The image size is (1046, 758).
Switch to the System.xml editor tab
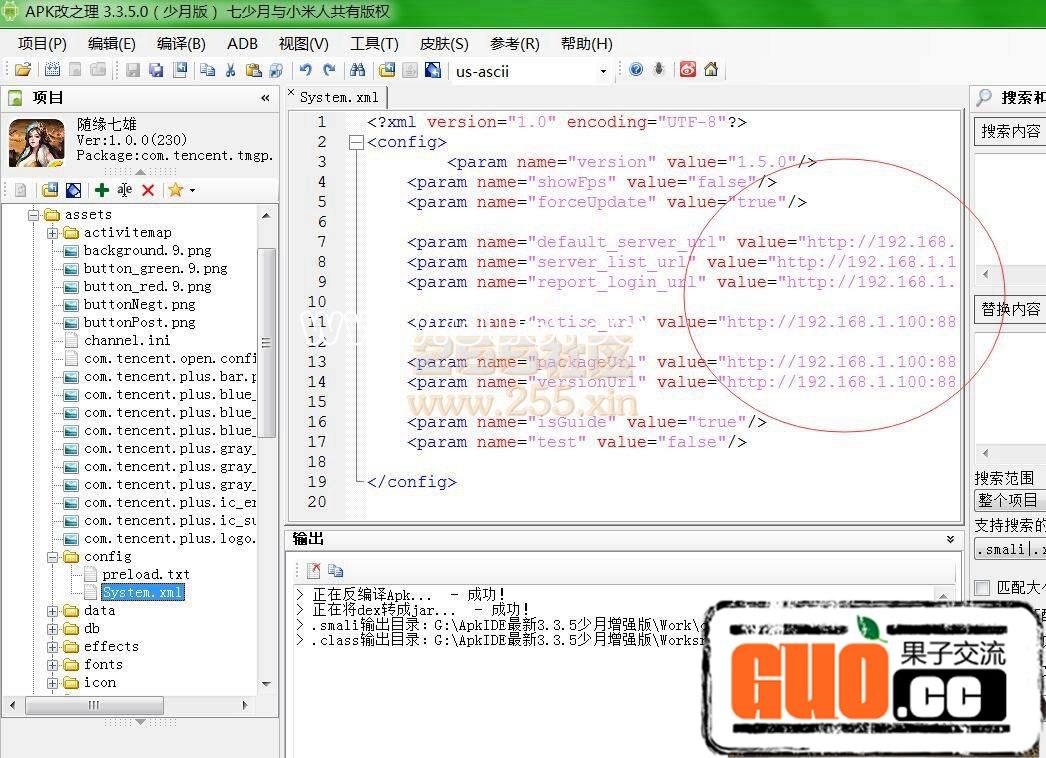click(338, 97)
